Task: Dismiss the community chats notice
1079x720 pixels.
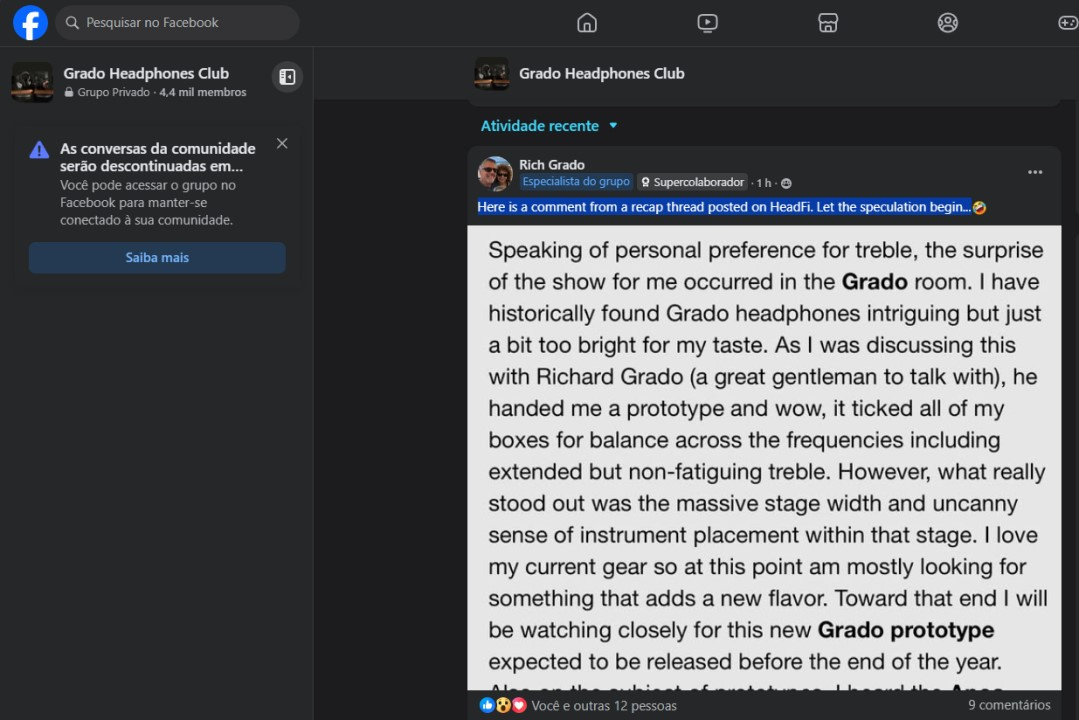Action: pos(282,144)
